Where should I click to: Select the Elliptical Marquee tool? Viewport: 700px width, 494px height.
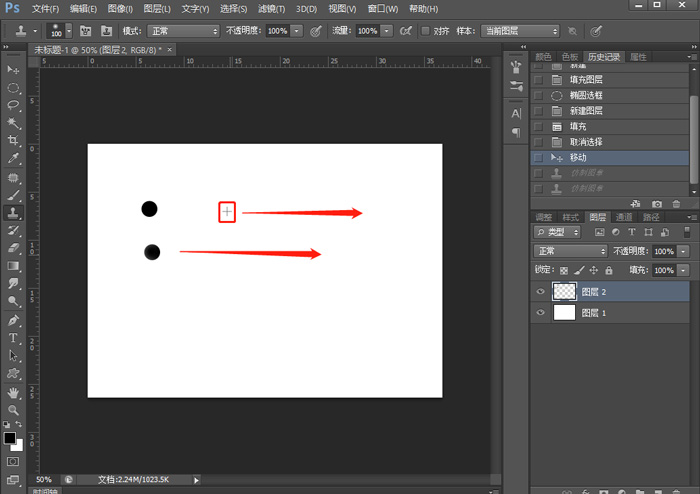13,87
